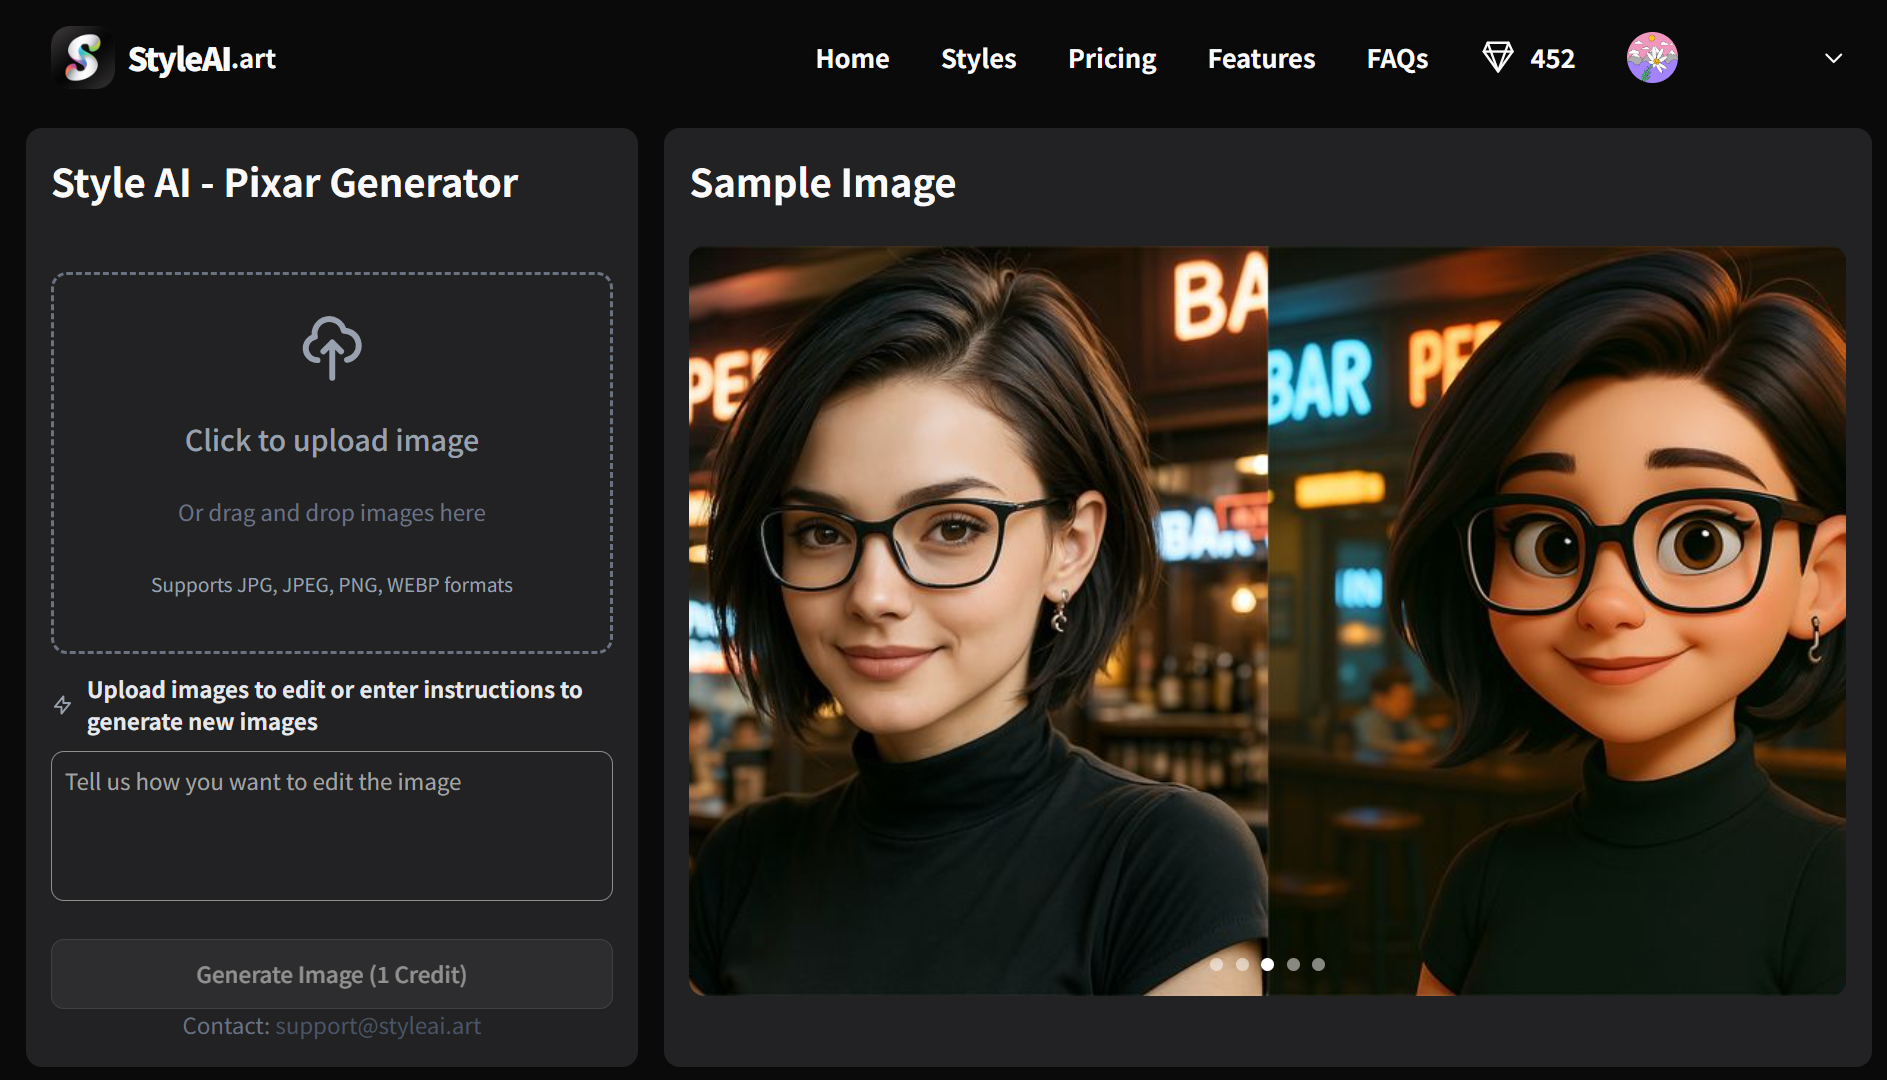Expand the header chevron dropdown
Viewport: 1887px width, 1080px height.
[1832, 58]
